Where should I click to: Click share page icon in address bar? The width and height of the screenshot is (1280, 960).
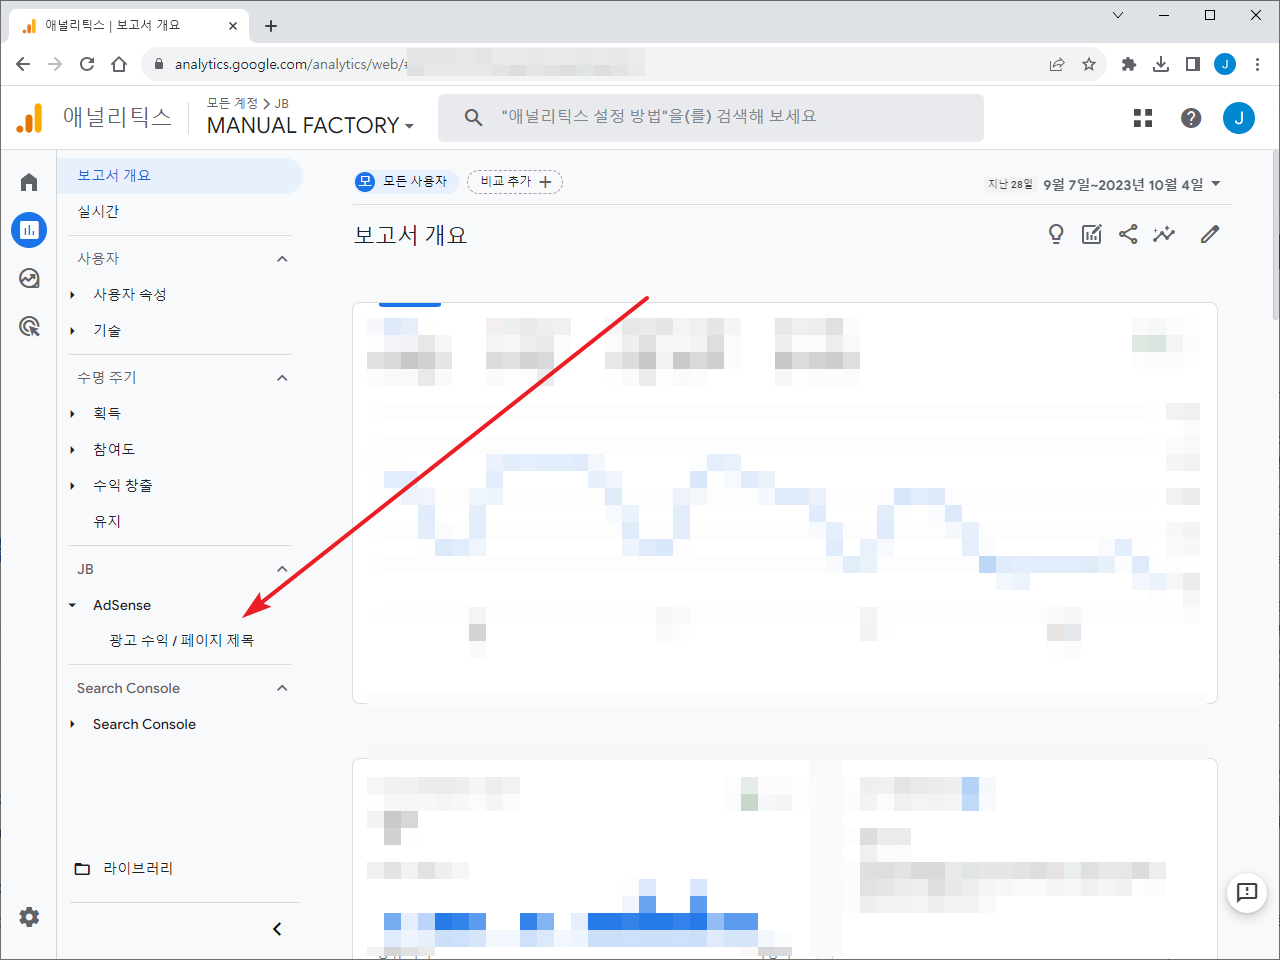(1057, 64)
